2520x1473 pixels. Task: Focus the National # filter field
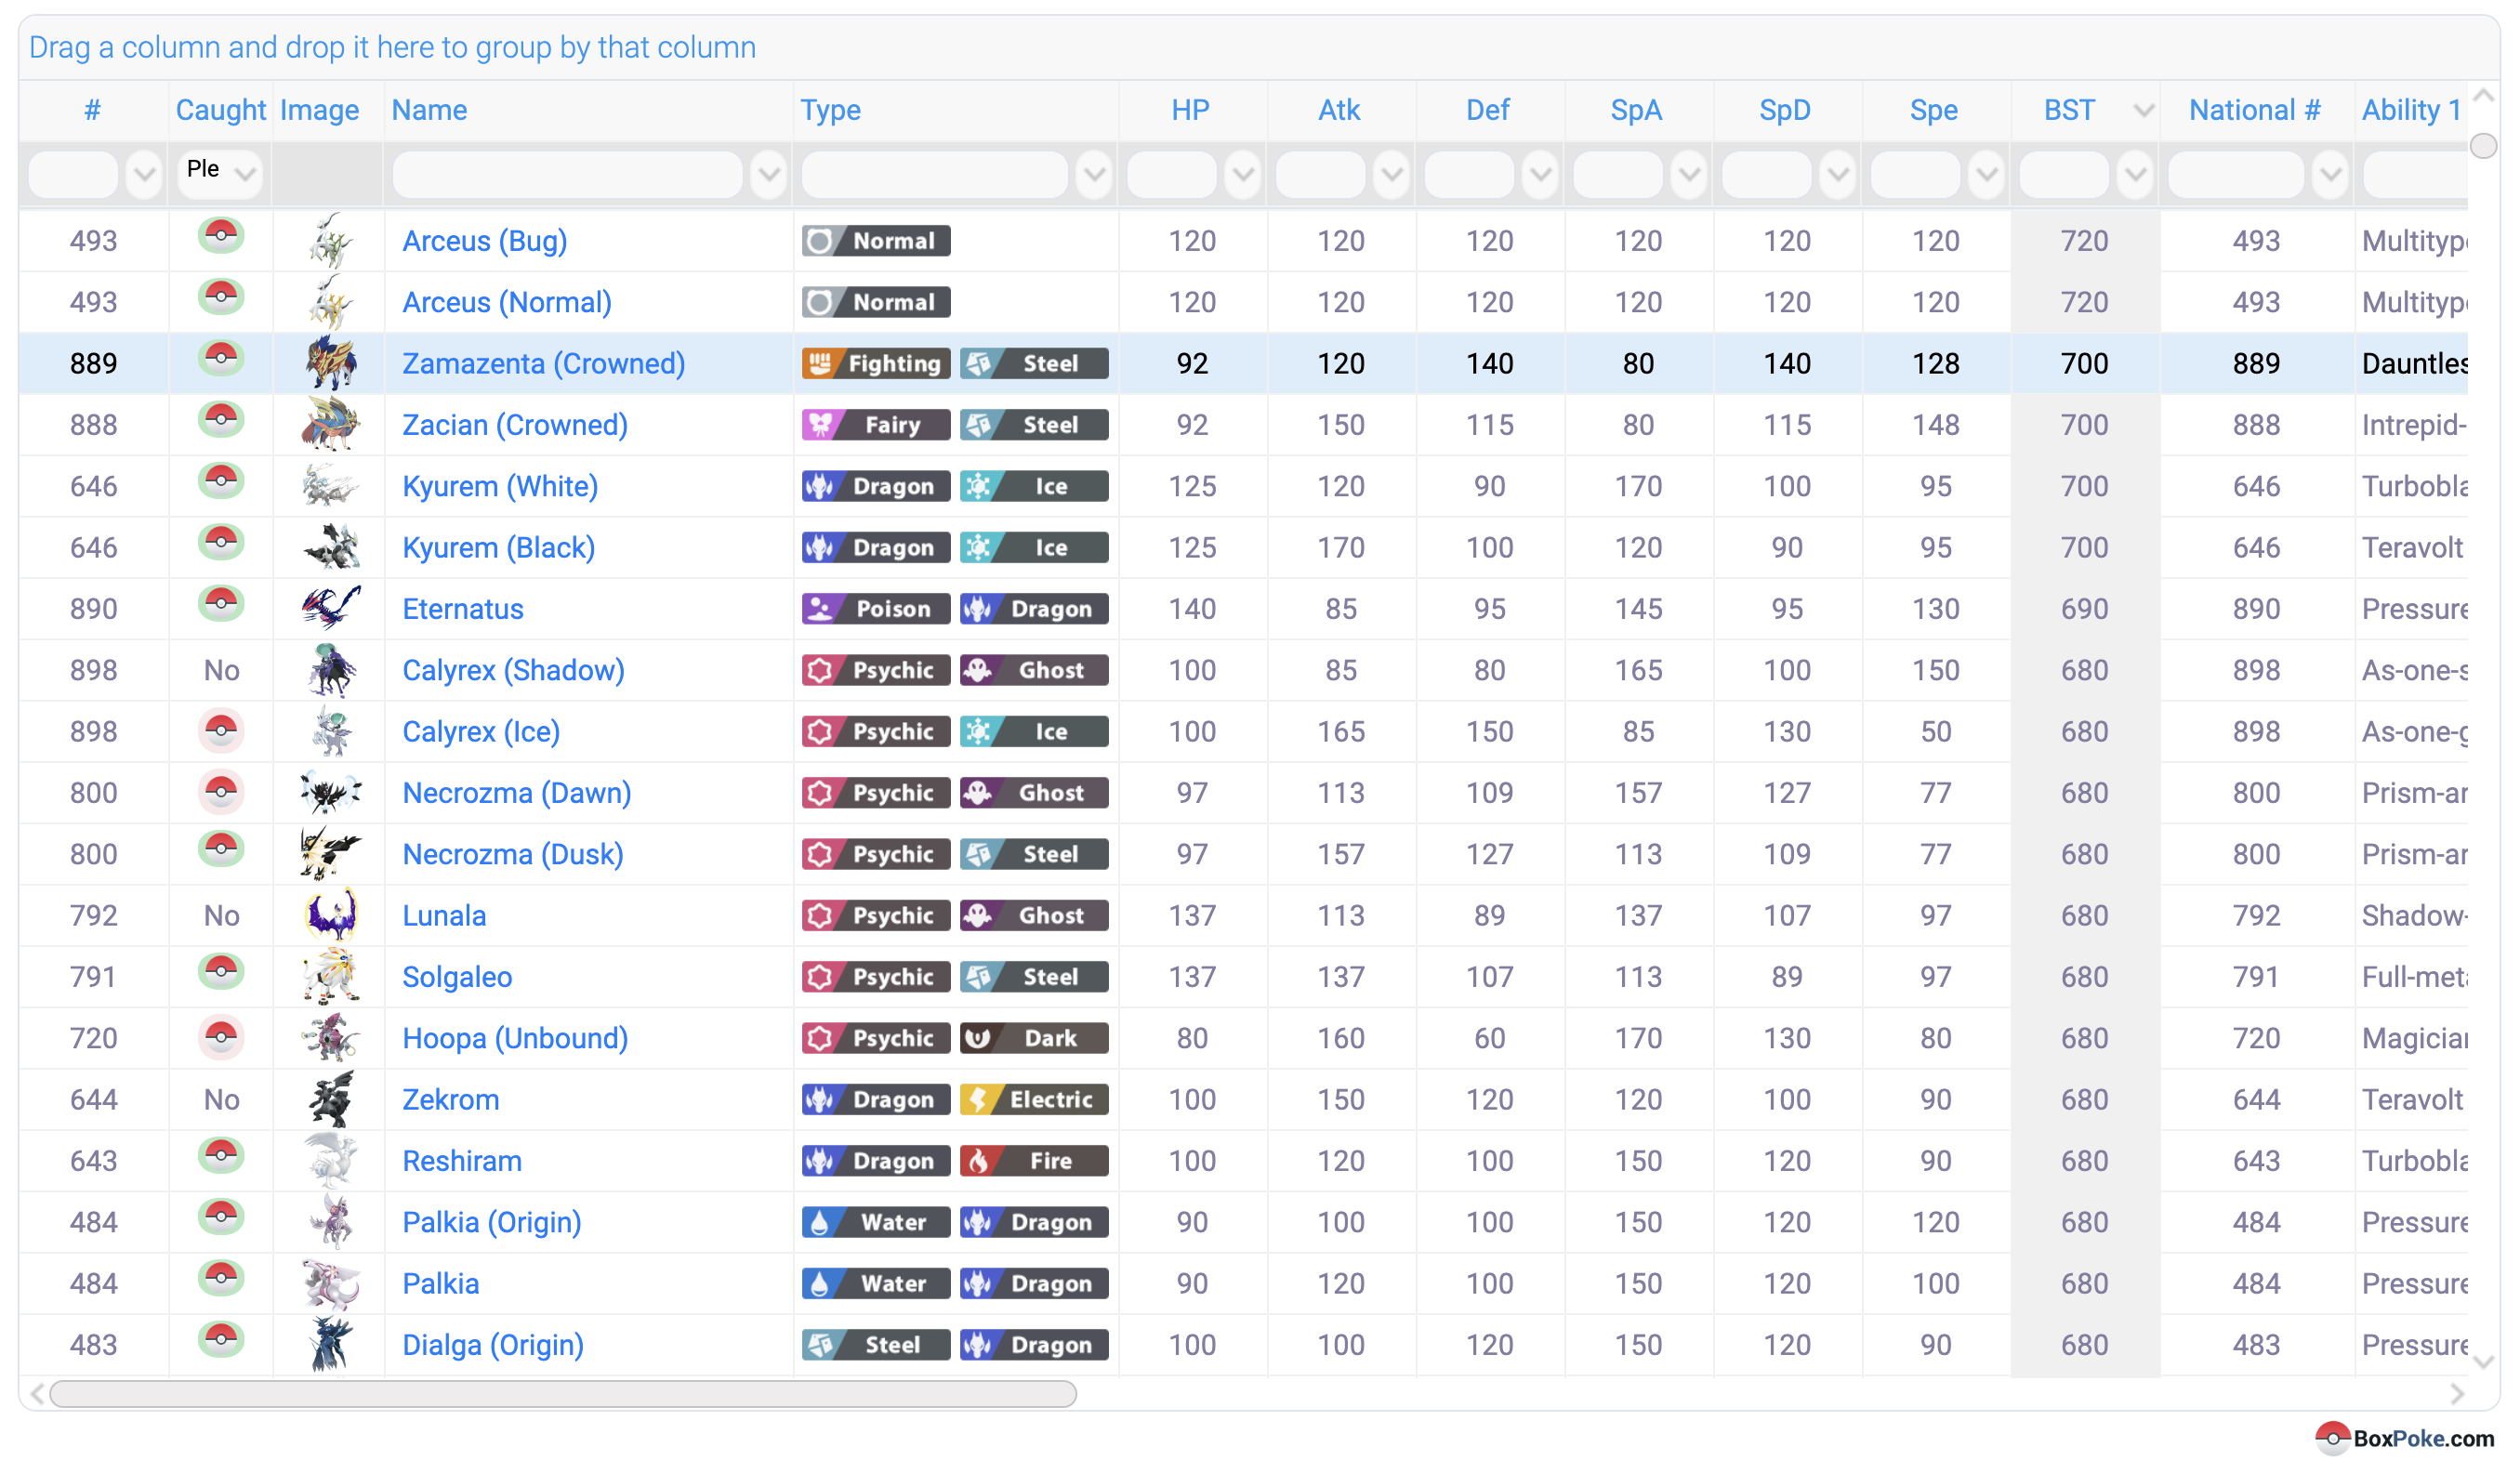click(2236, 174)
